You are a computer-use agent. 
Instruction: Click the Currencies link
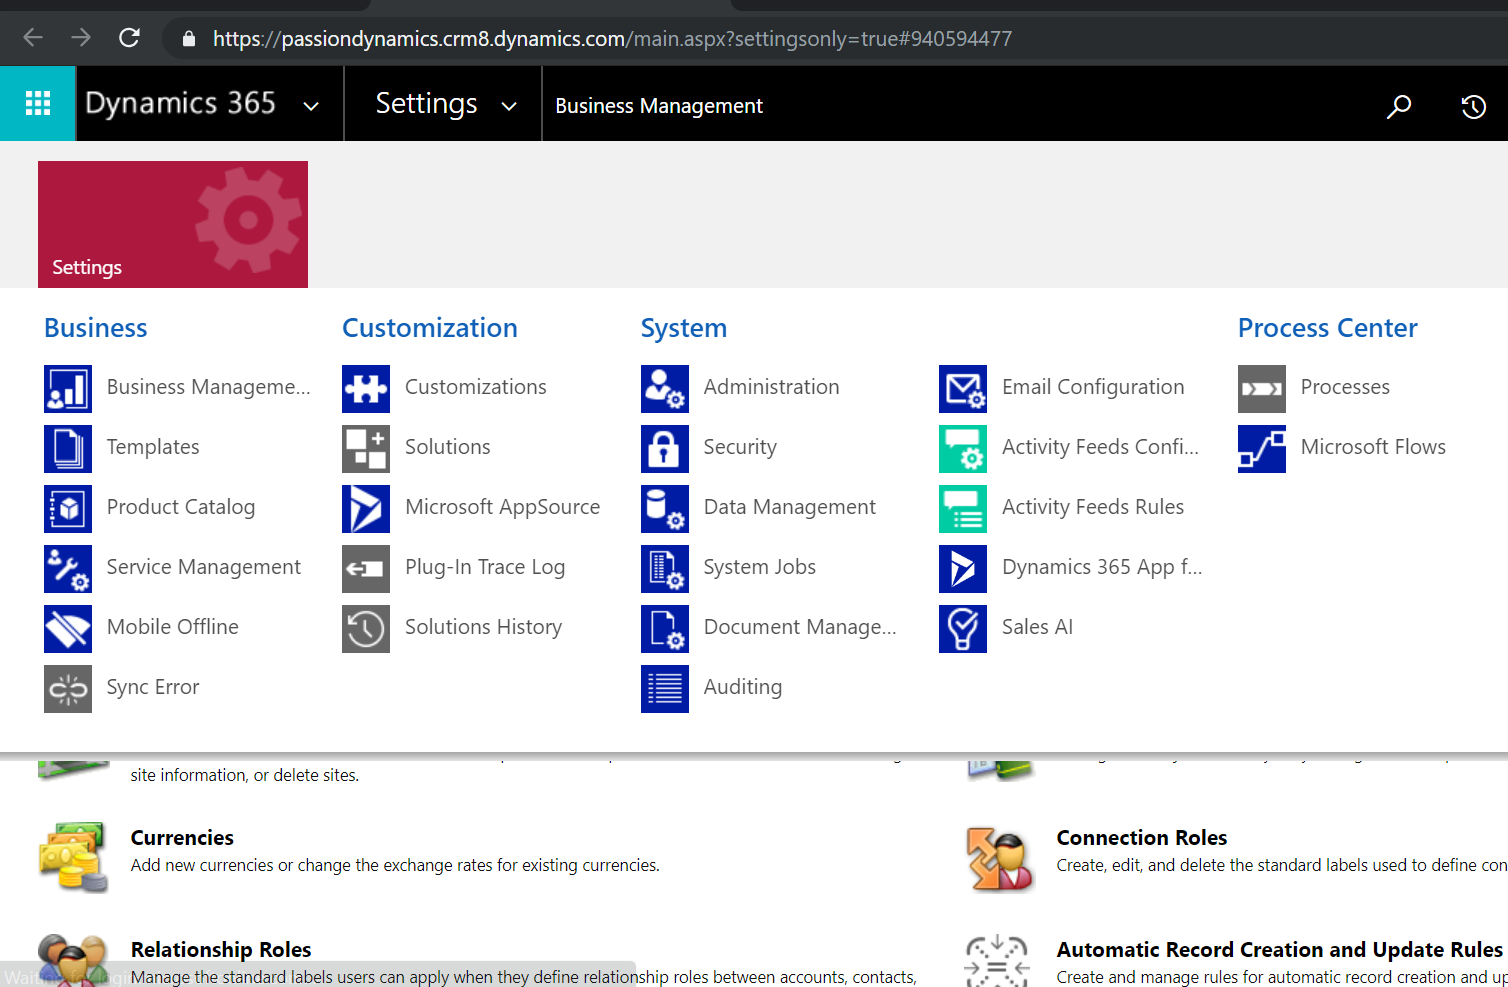click(182, 838)
